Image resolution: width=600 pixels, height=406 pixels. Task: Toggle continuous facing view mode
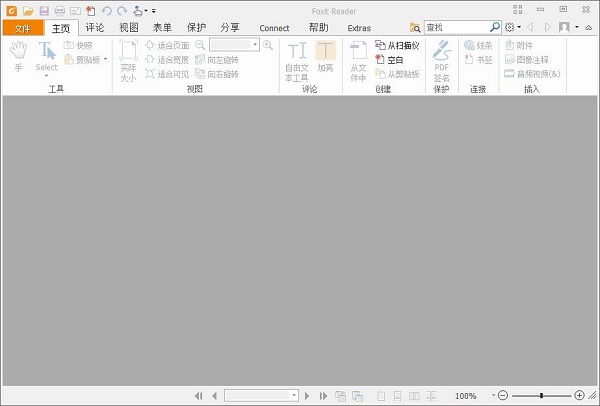(x=431, y=396)
